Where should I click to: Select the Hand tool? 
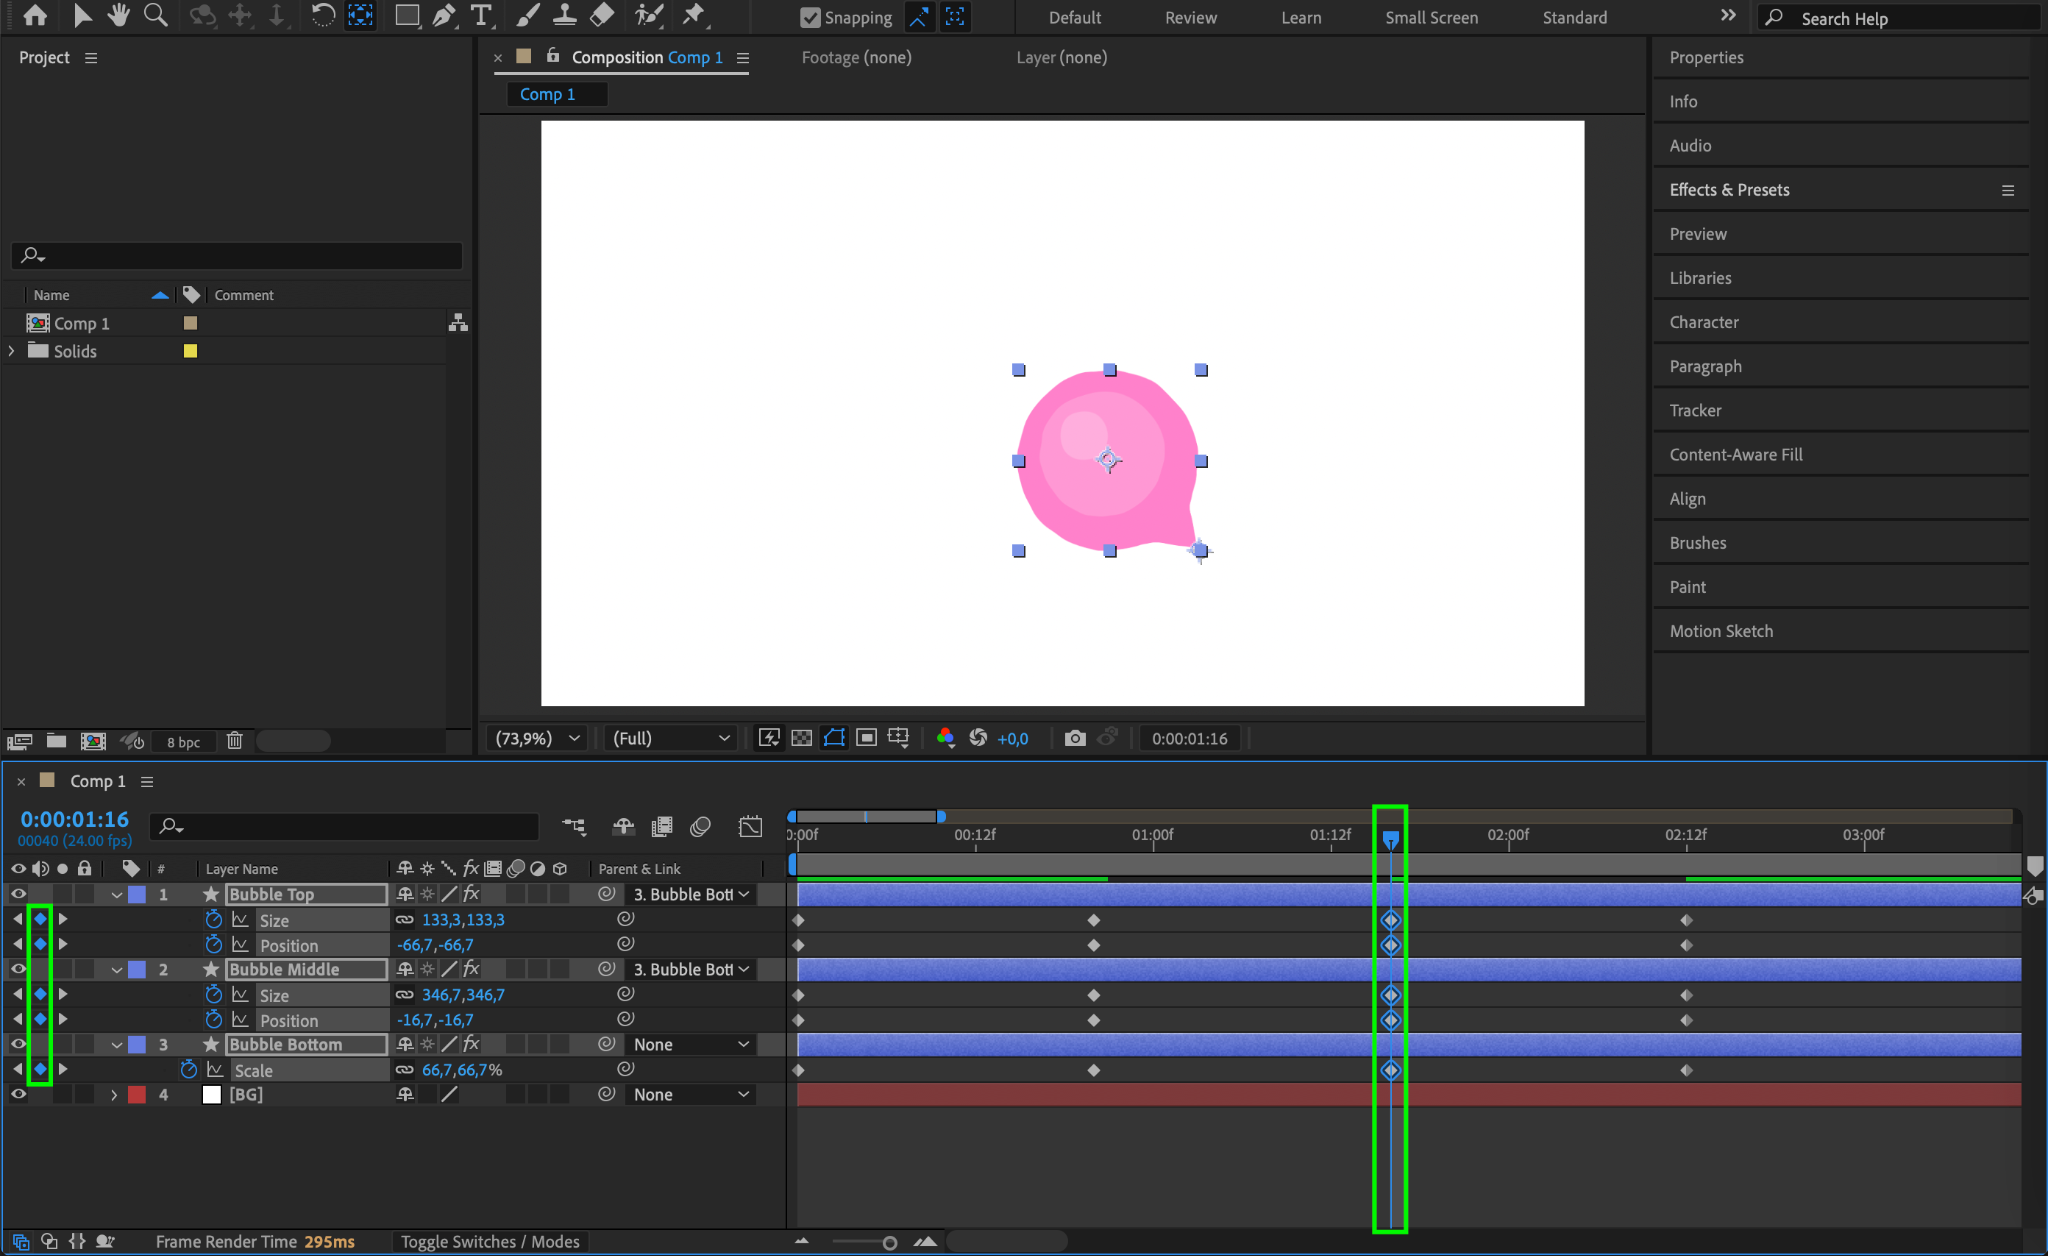tap(119, 15)
